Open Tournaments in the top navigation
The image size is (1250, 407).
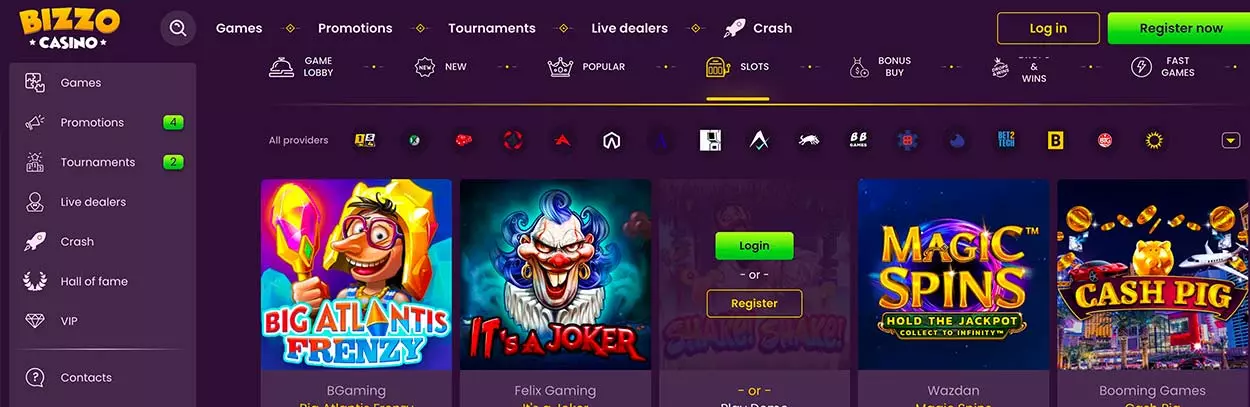492,28
